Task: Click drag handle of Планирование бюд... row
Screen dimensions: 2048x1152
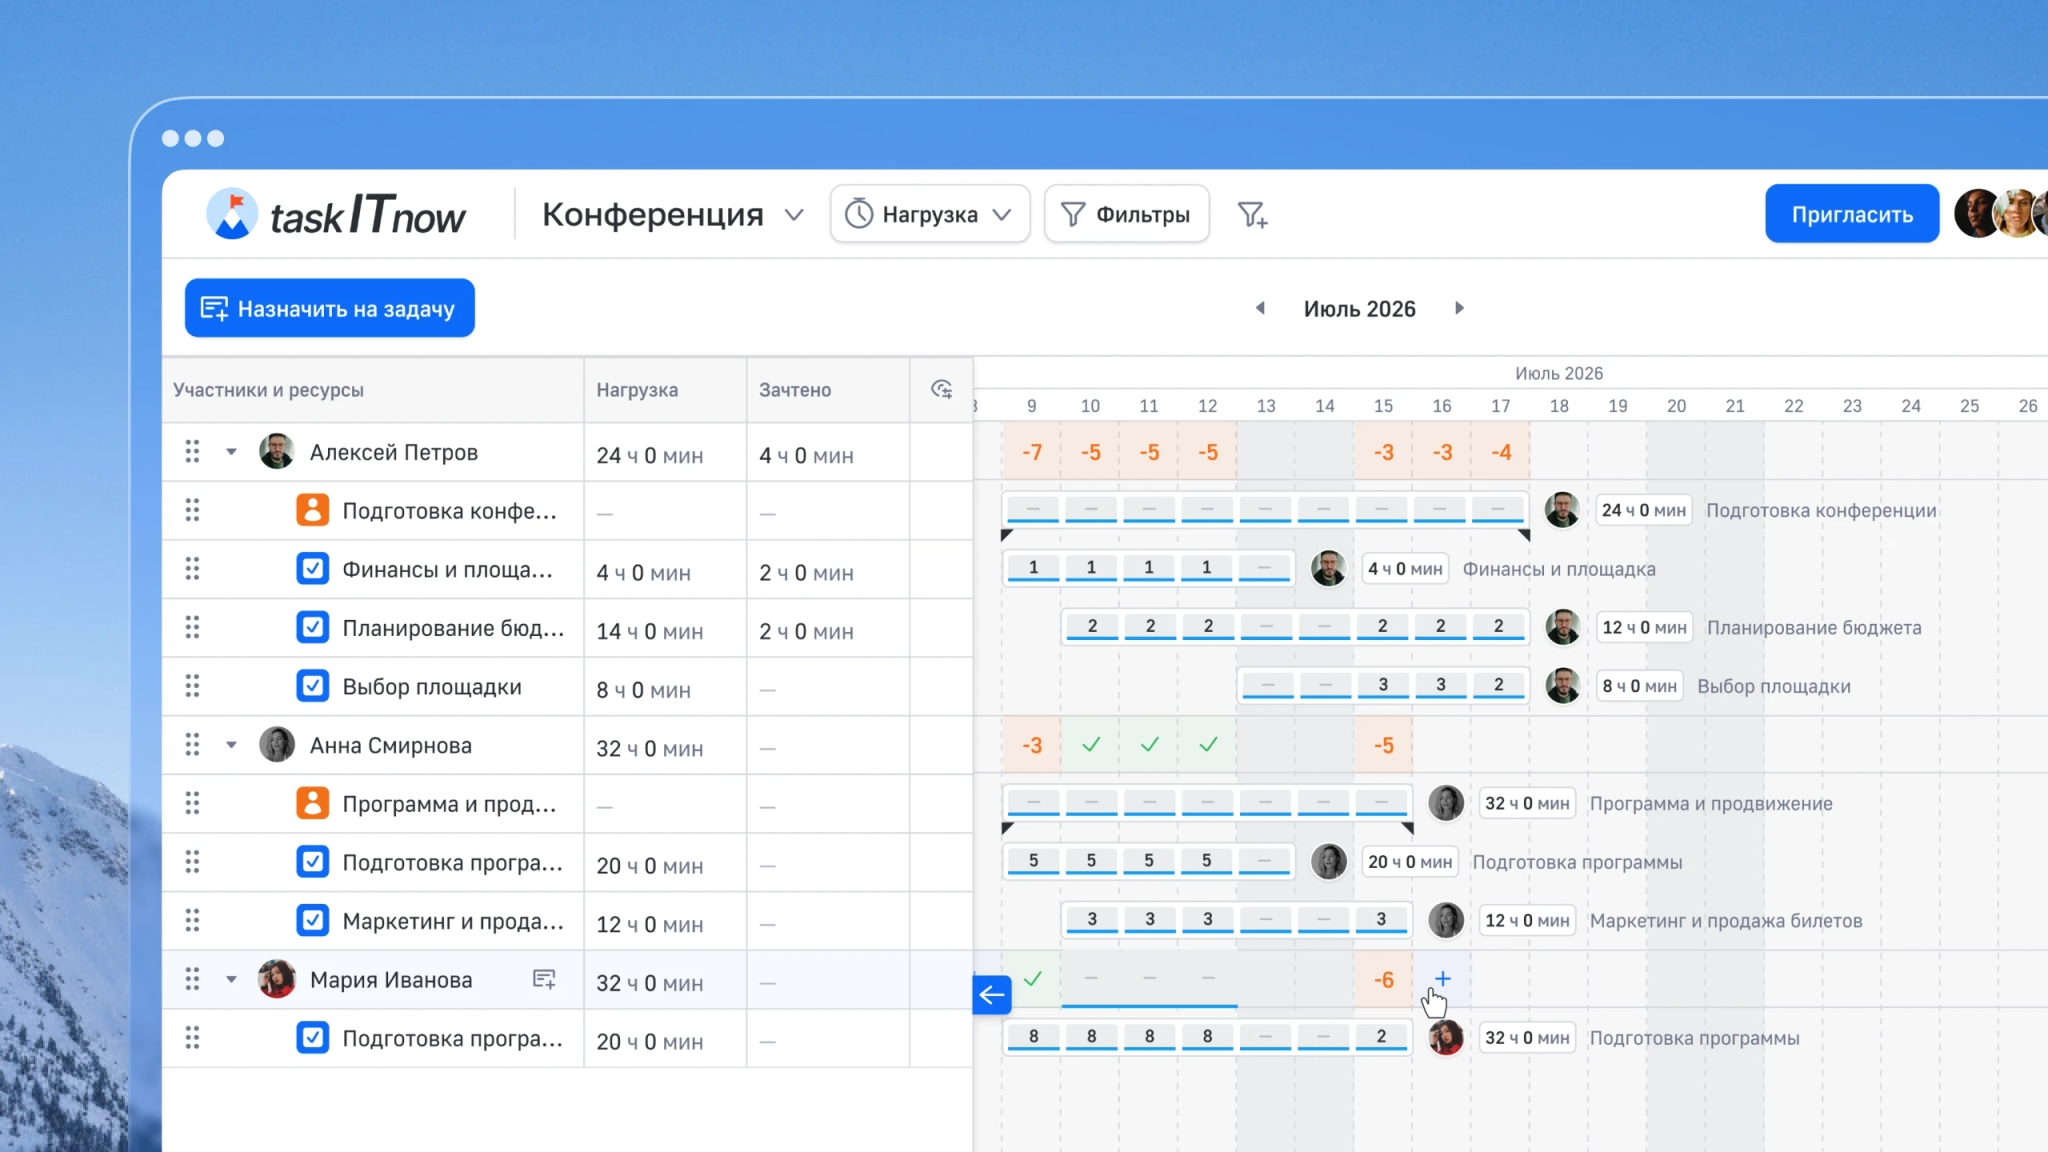Action: click(192, 627)
